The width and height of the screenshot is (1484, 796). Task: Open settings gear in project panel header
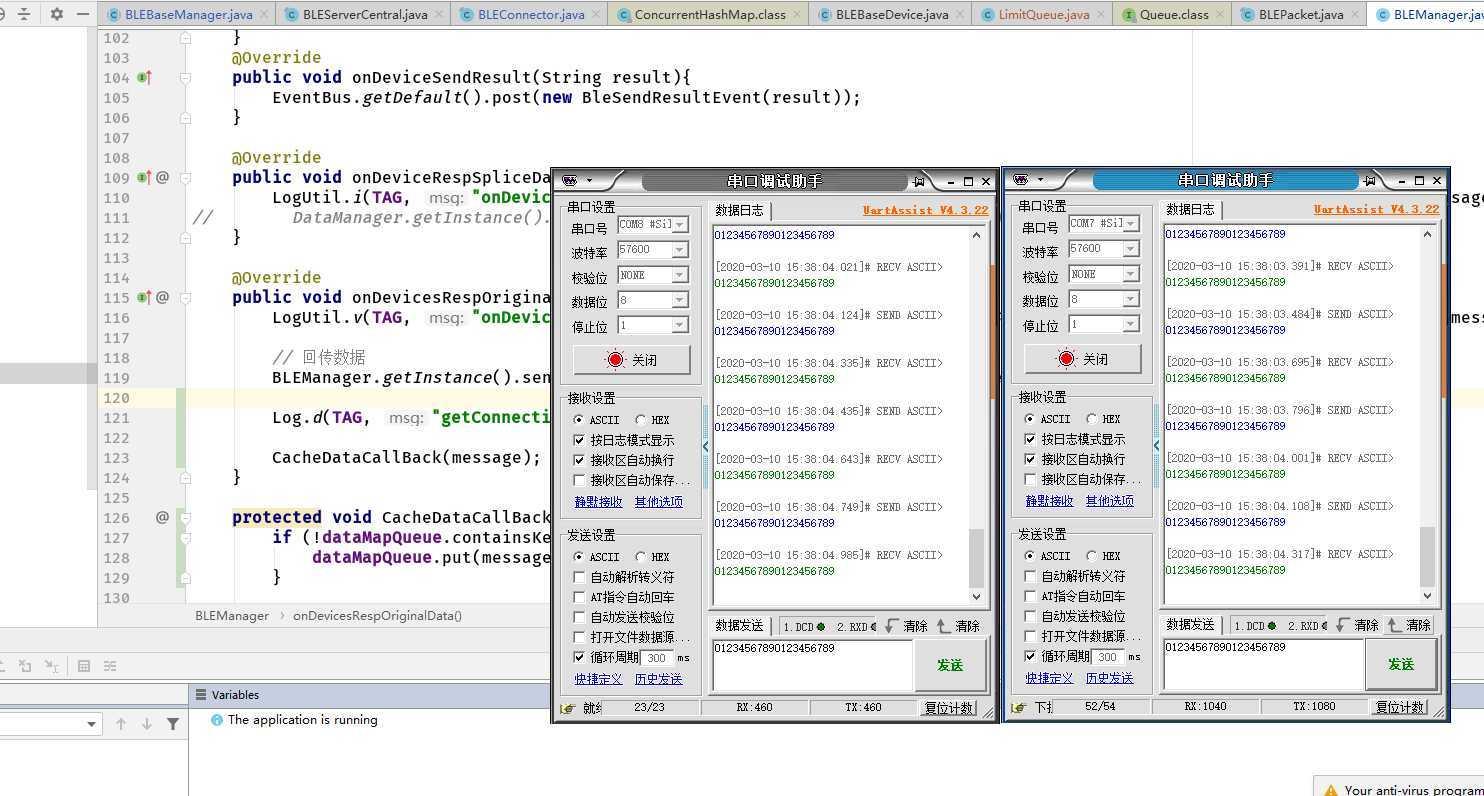(x=56, y=14)
